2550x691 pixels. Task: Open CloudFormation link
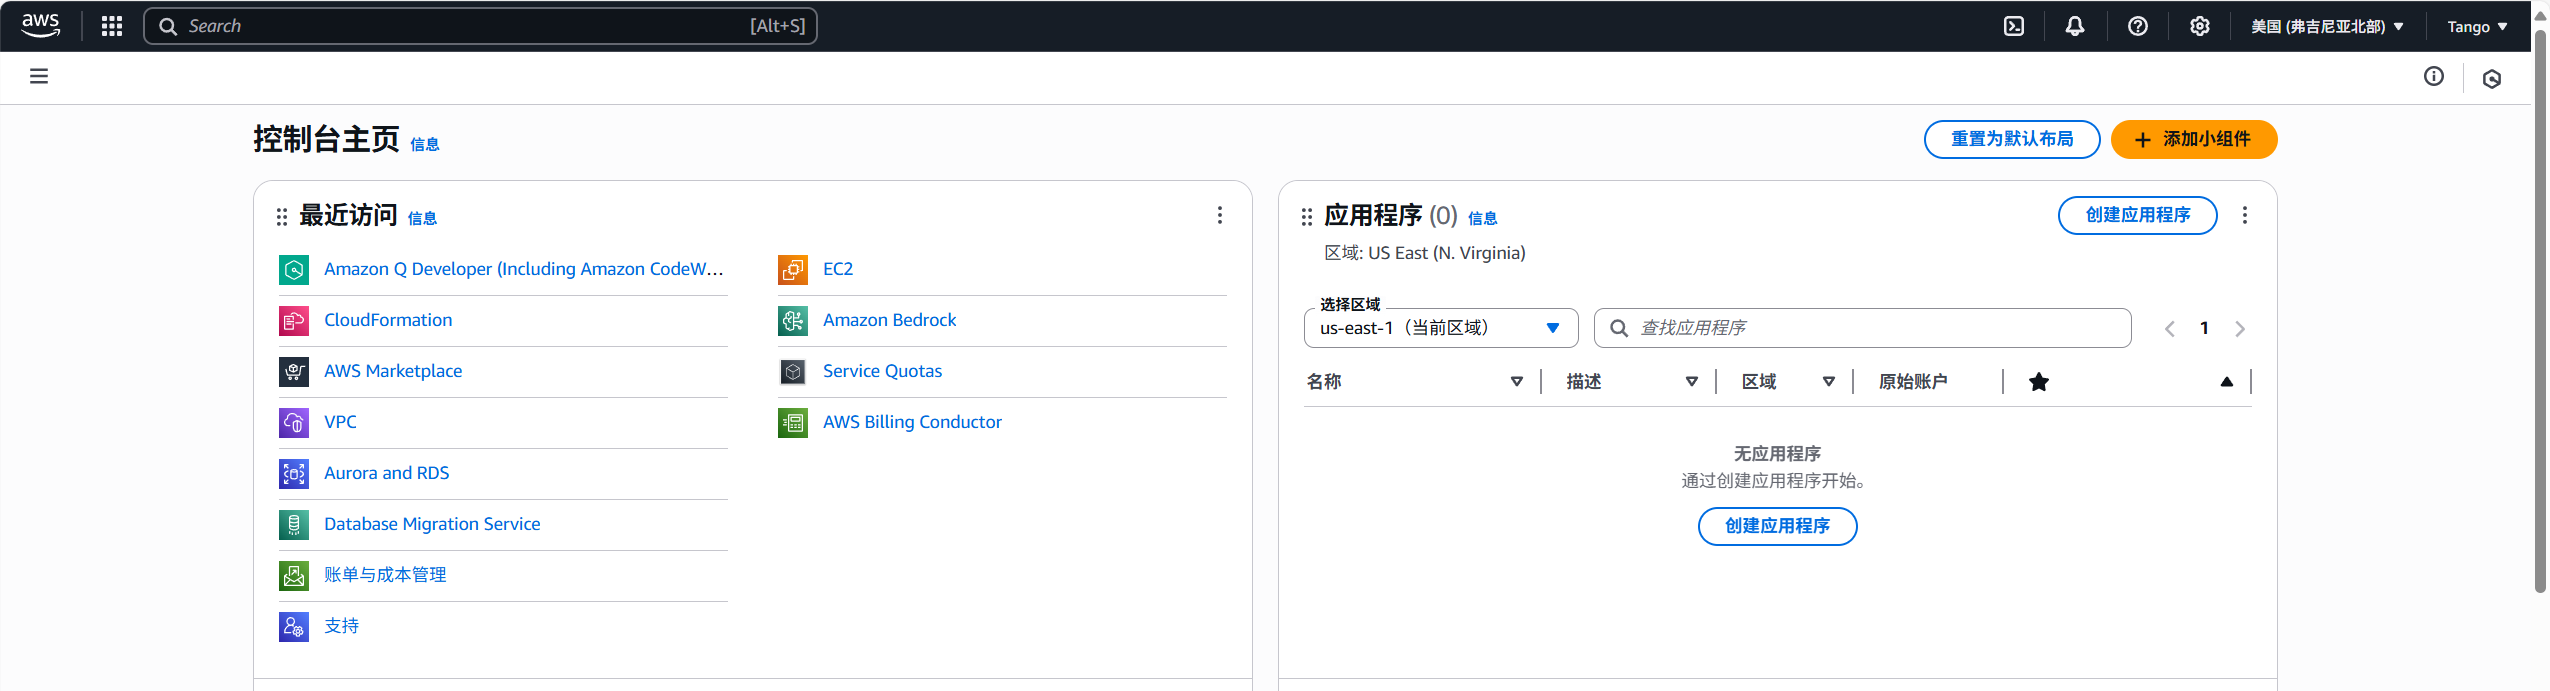pos(388,320)
